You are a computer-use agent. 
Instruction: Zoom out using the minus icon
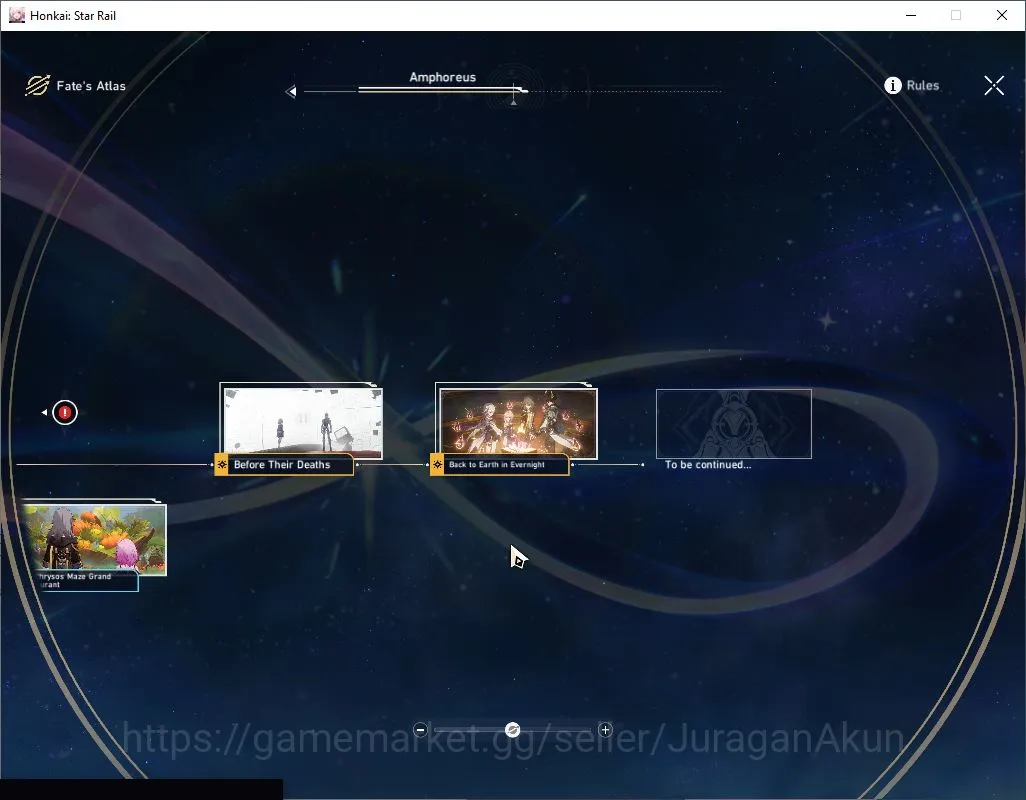(x=421, y=730)
